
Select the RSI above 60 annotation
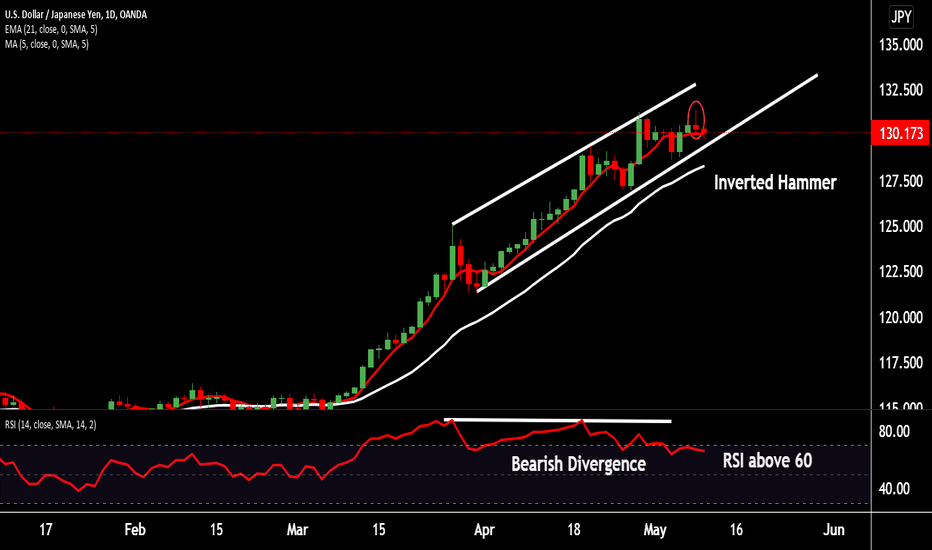point(767,460)
